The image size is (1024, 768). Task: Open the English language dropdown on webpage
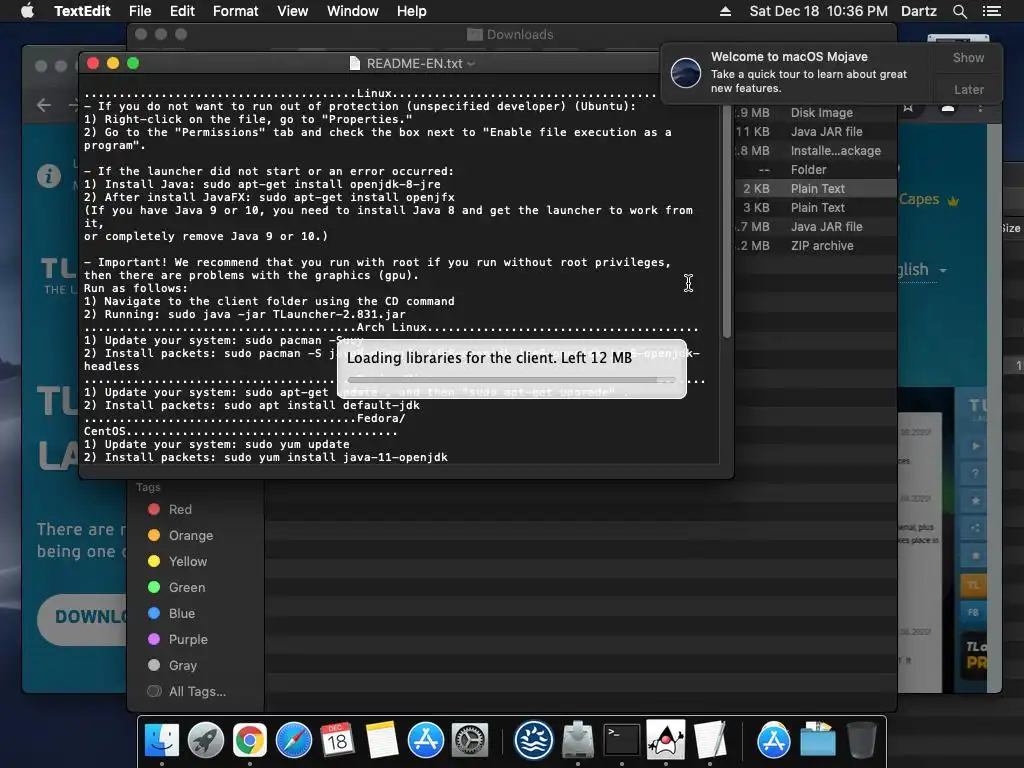(923, 270)
